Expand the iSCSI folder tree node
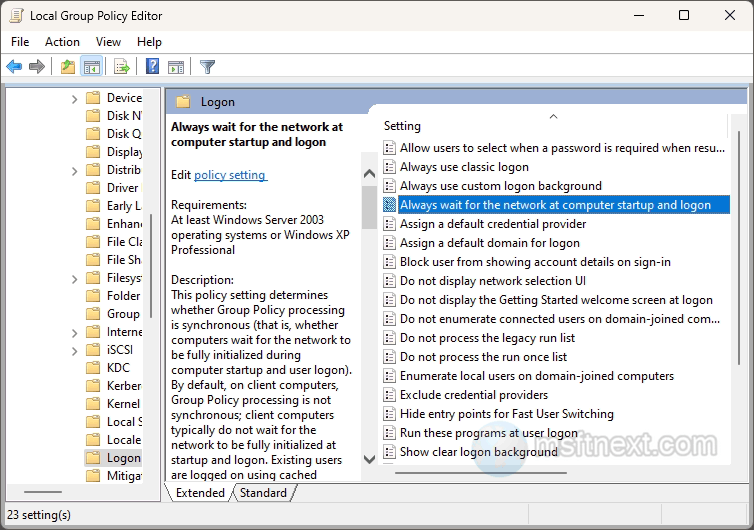Screen dimensions: 754x530 (75, 350)
